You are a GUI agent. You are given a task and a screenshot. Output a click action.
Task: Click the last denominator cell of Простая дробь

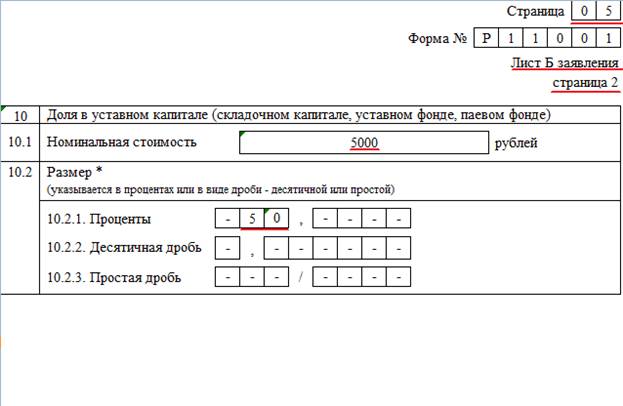coord(399,277)
